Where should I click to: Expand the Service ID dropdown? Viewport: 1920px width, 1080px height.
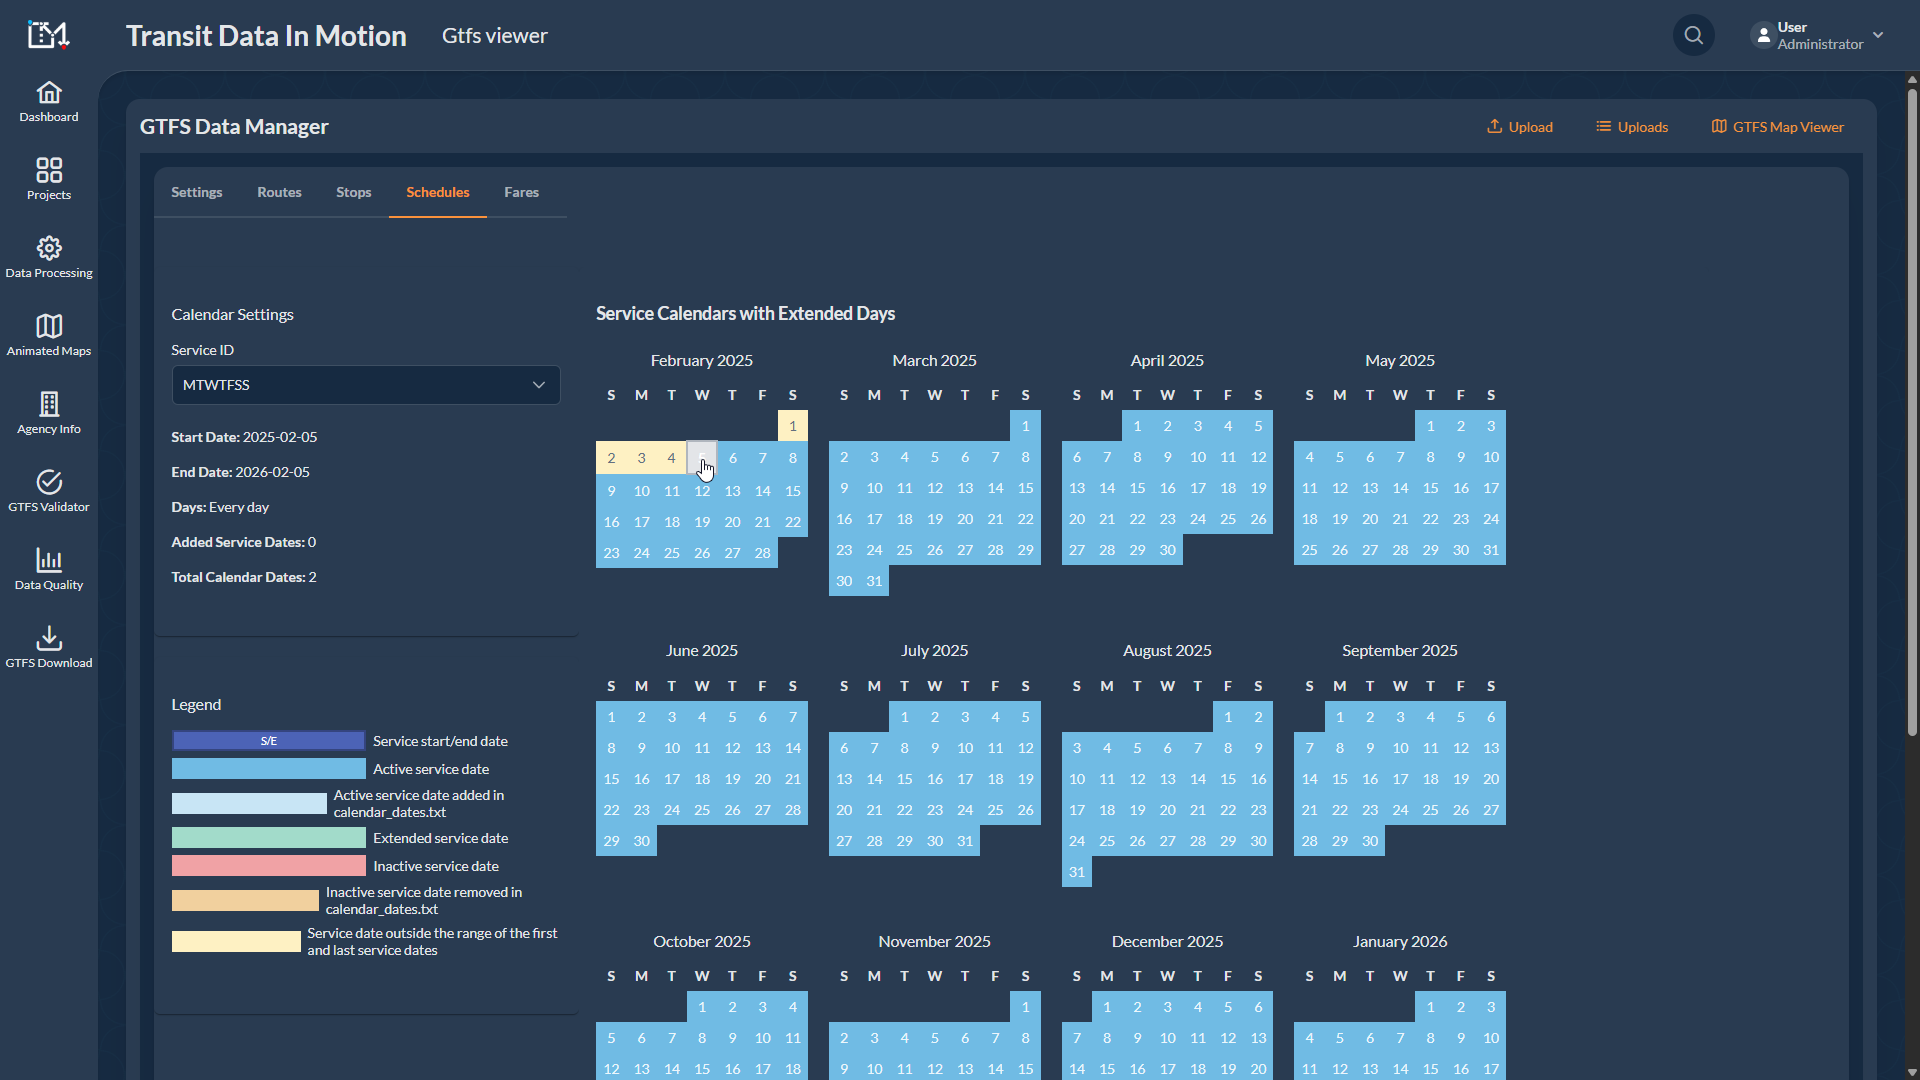[x=366, y=385]
